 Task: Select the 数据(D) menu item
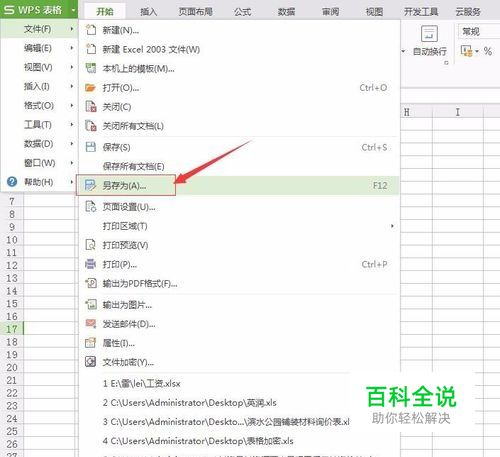tap(39, 144)
